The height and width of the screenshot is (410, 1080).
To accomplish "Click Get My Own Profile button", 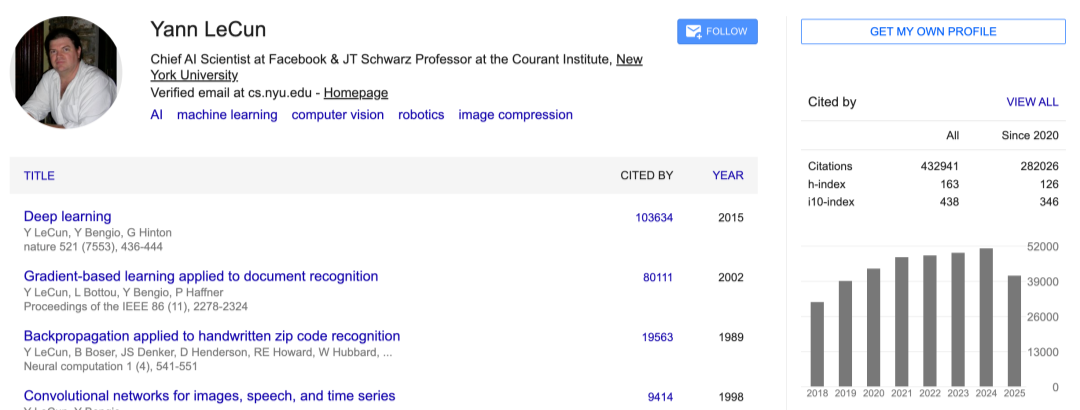I will [933, 32].
